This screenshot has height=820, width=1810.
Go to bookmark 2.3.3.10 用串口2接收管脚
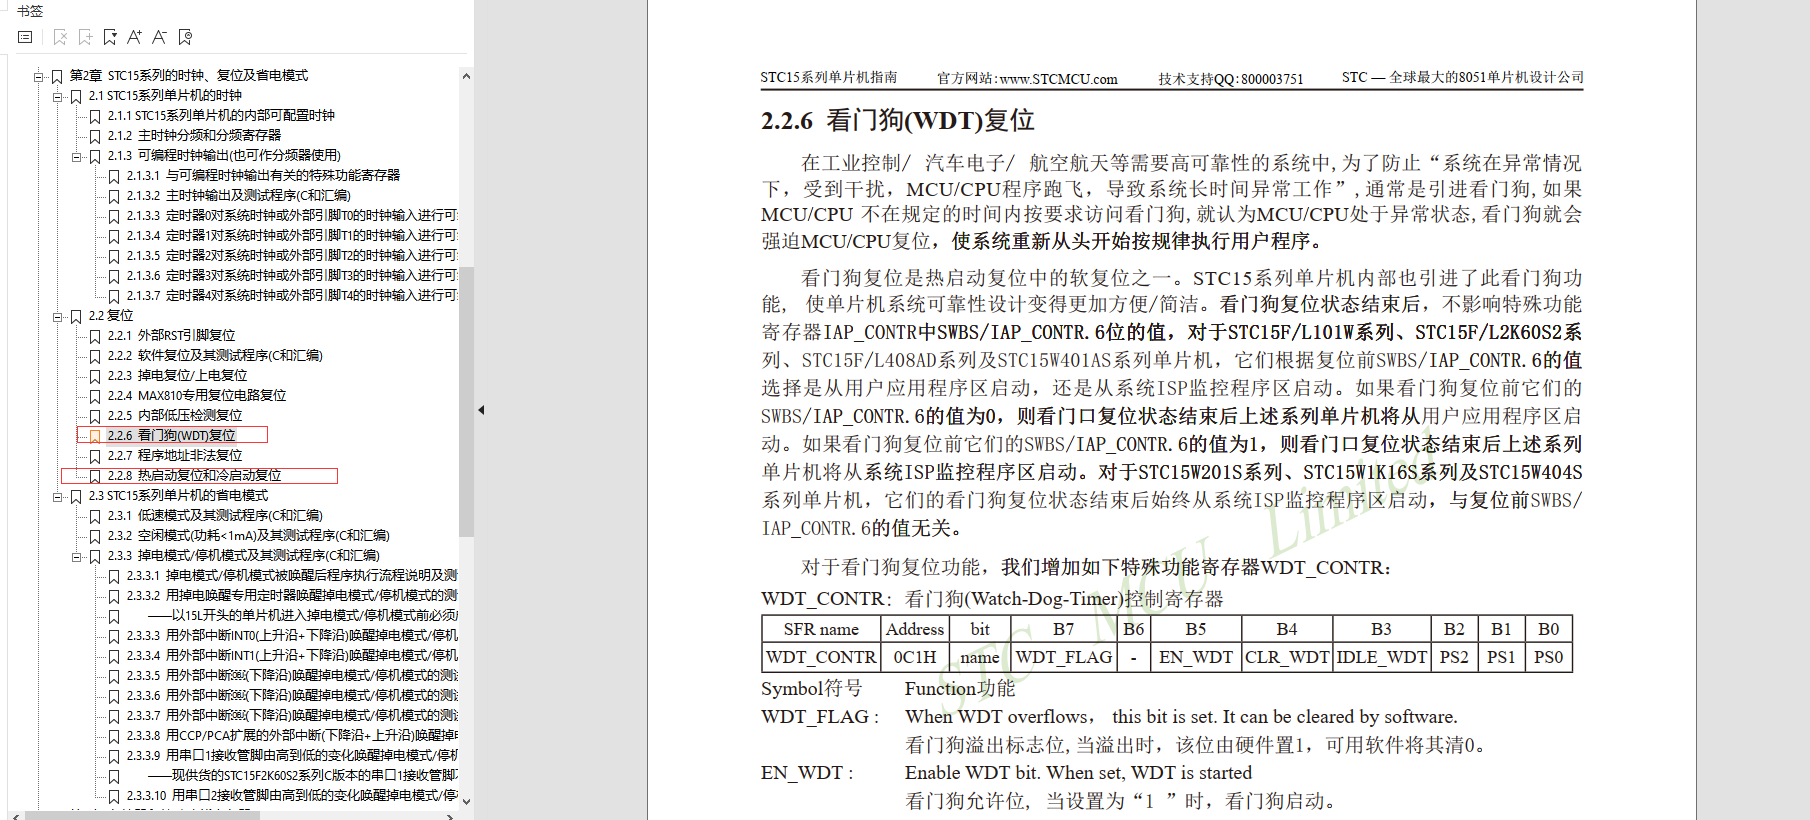[x=292, y=796]
